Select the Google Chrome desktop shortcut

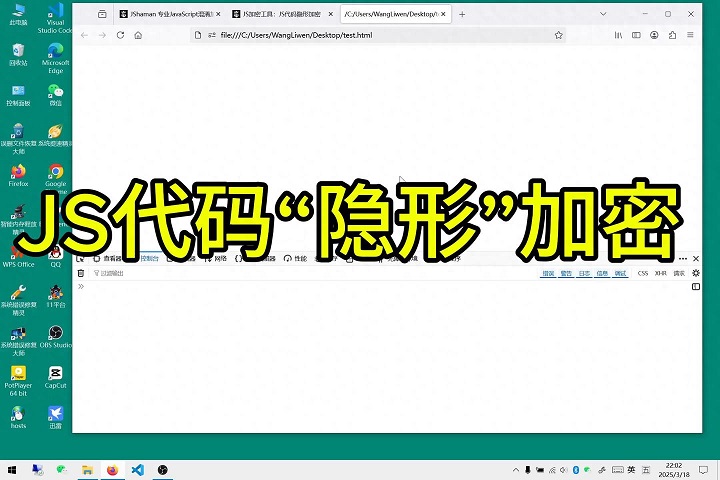pos(56,179)
